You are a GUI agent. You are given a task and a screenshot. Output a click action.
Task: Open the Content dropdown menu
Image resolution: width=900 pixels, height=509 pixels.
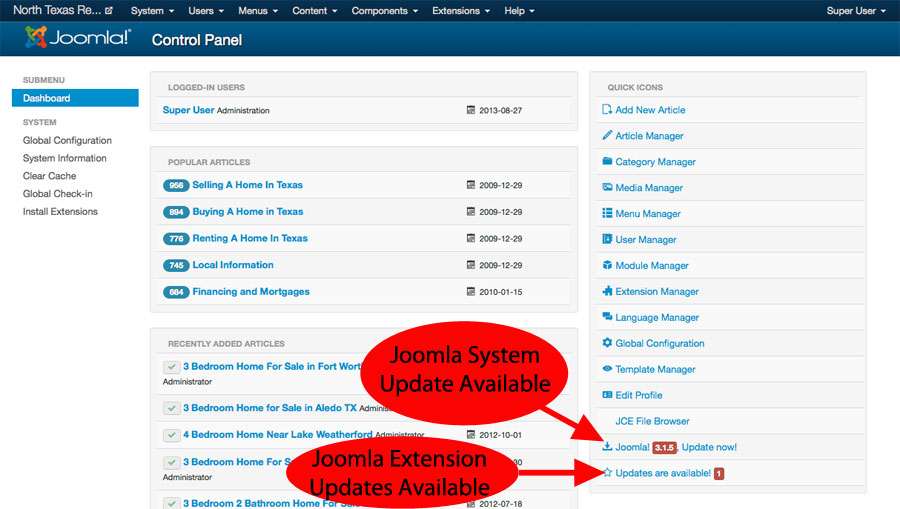[315, 10]
